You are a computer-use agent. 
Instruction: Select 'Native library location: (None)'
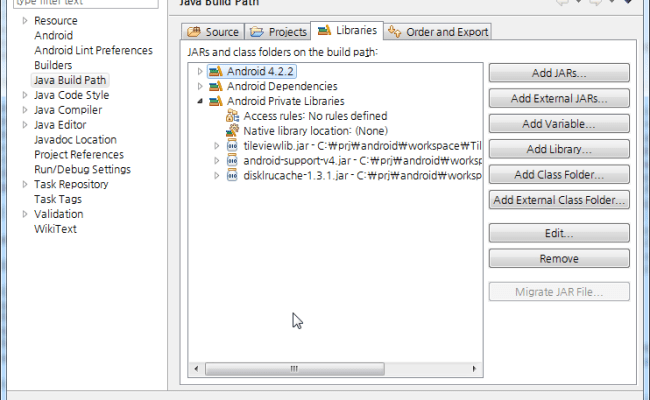315,131
